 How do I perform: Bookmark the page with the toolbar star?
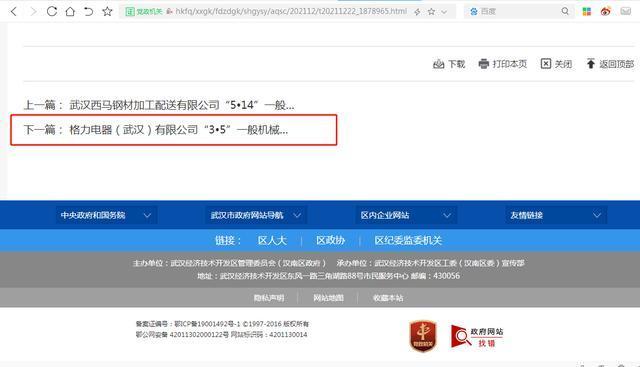click(x=107, y=11)
